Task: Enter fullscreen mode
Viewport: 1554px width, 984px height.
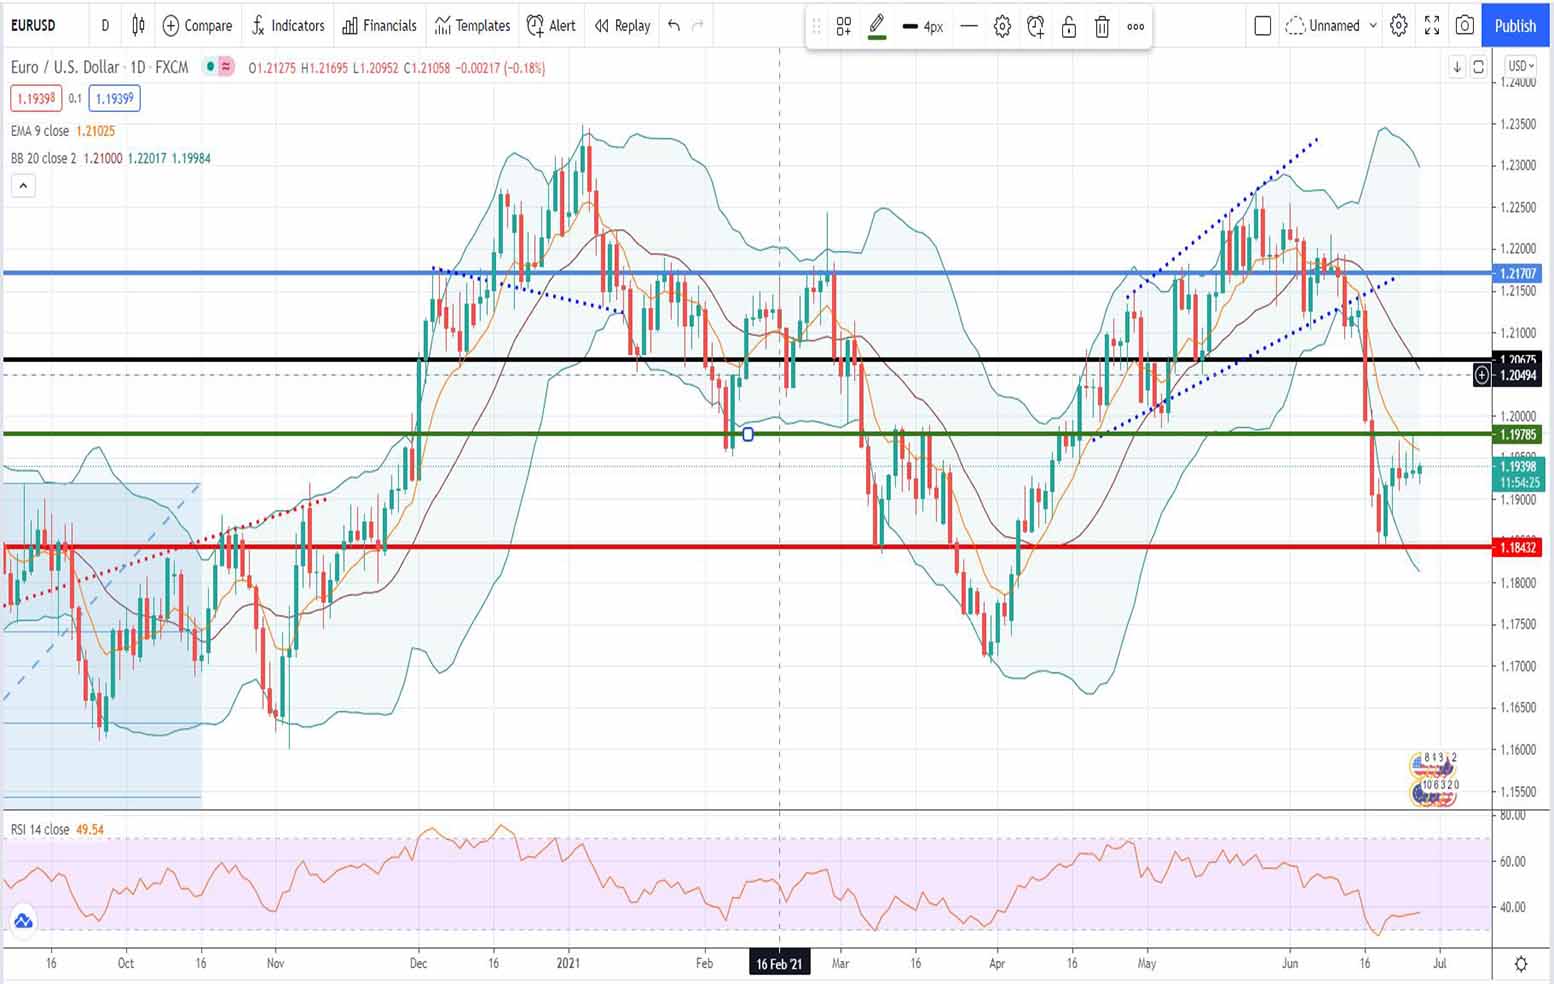Action: point(1432,25)
